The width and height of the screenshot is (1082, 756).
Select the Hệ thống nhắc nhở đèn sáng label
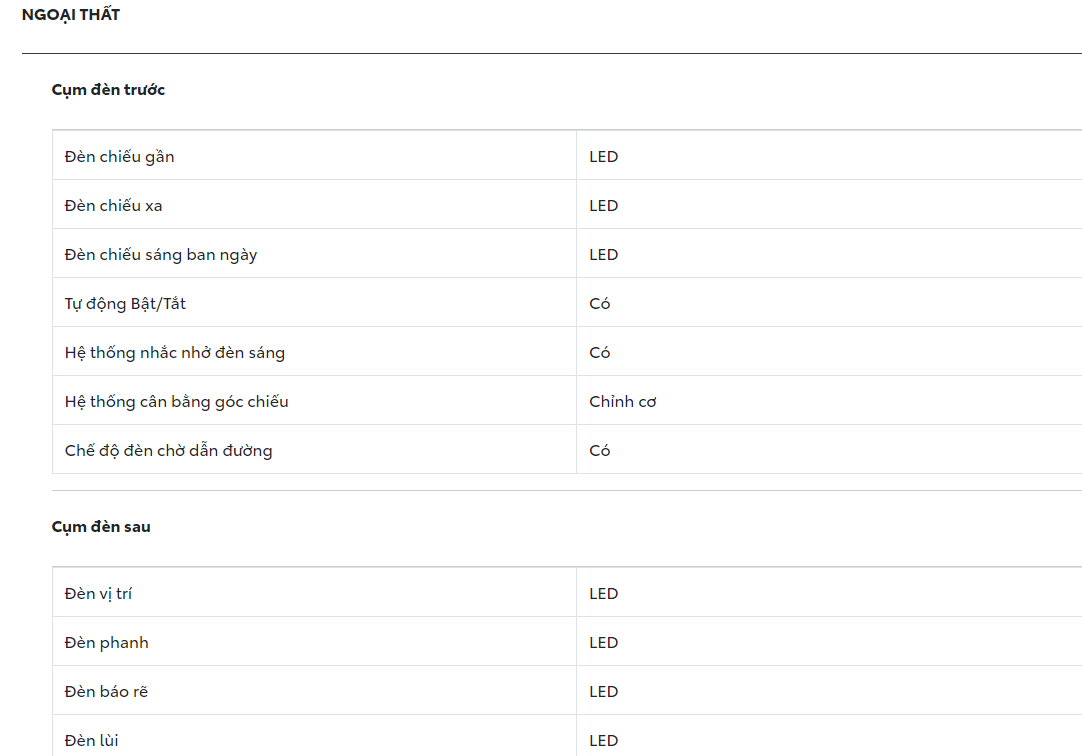click(174, 353)
